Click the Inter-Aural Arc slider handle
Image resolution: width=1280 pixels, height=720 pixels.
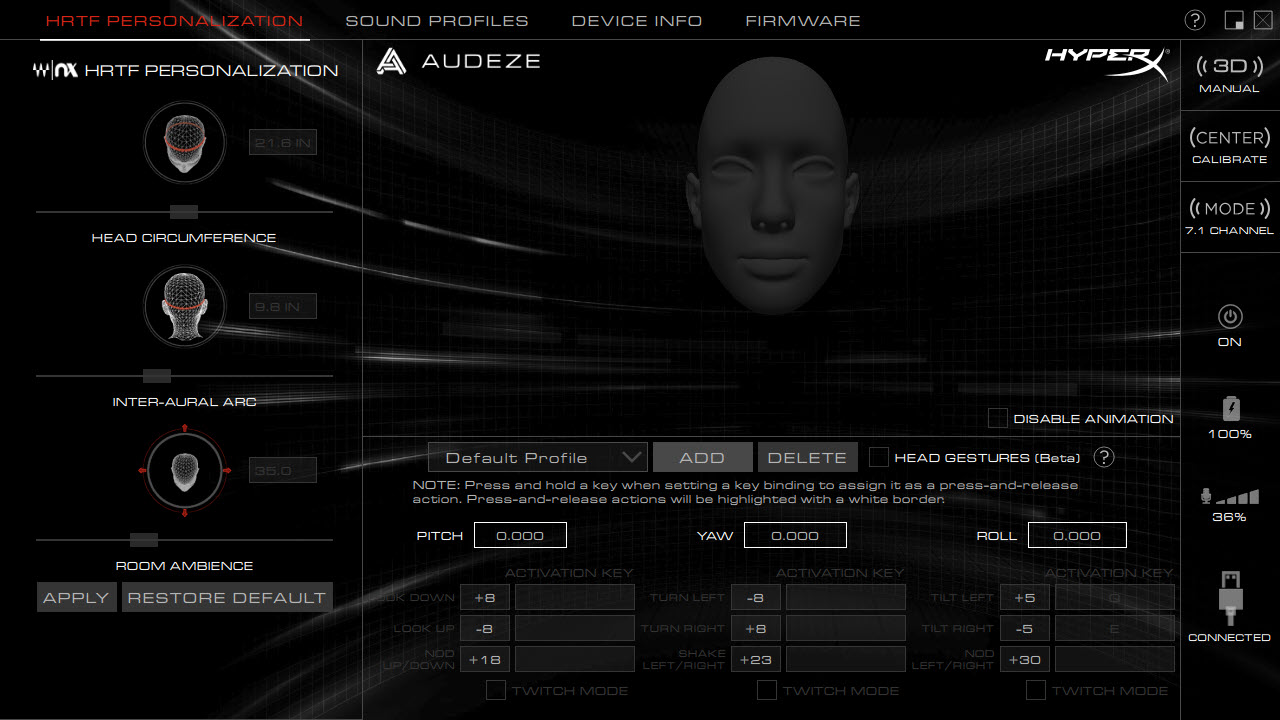click(x=157, y=376)
